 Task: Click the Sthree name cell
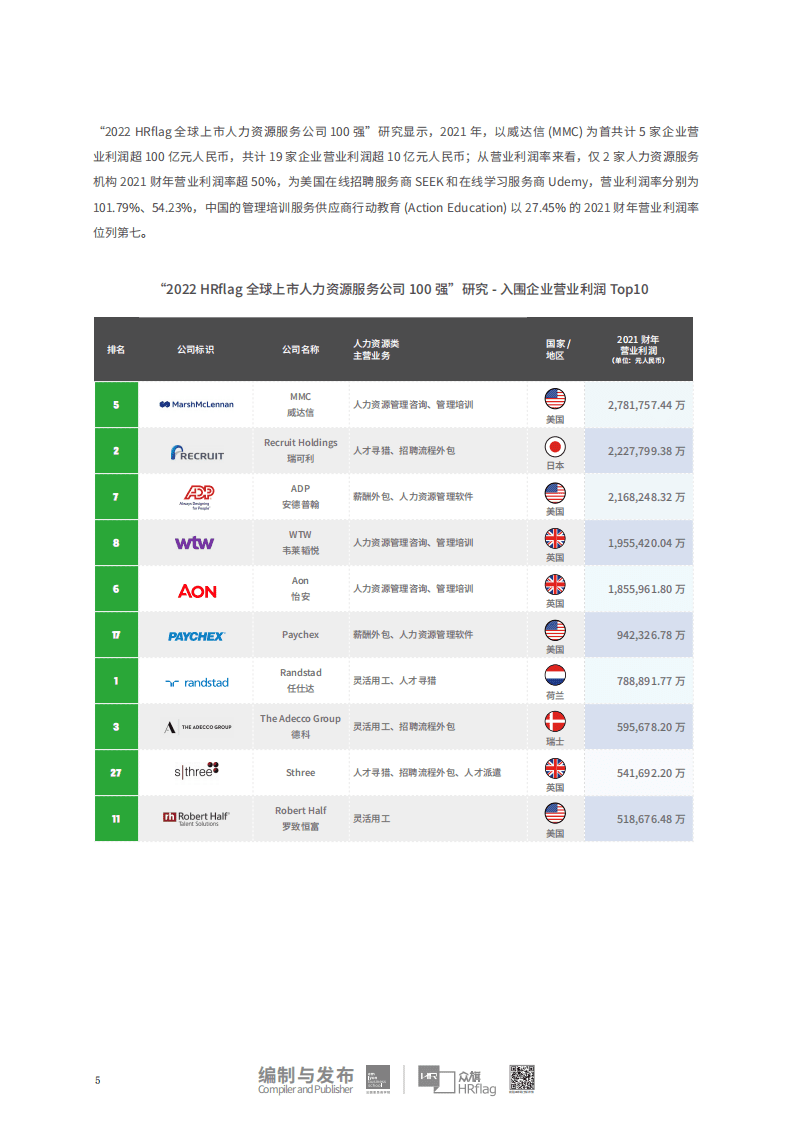(x=301, y=773)
